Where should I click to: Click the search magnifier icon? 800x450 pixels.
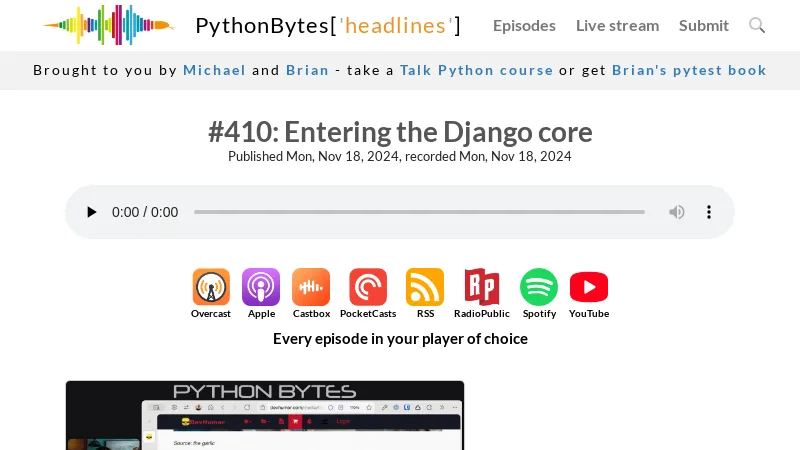[x=757, y=25]
